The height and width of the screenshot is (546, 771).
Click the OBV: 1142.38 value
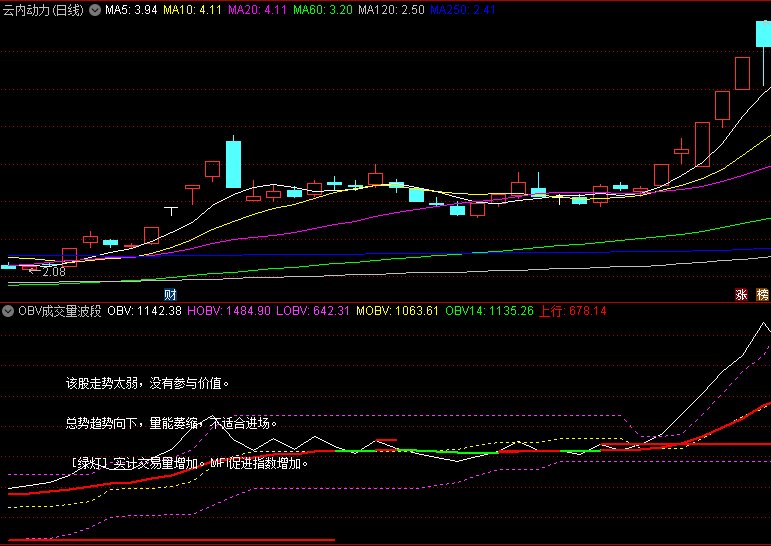144,311
